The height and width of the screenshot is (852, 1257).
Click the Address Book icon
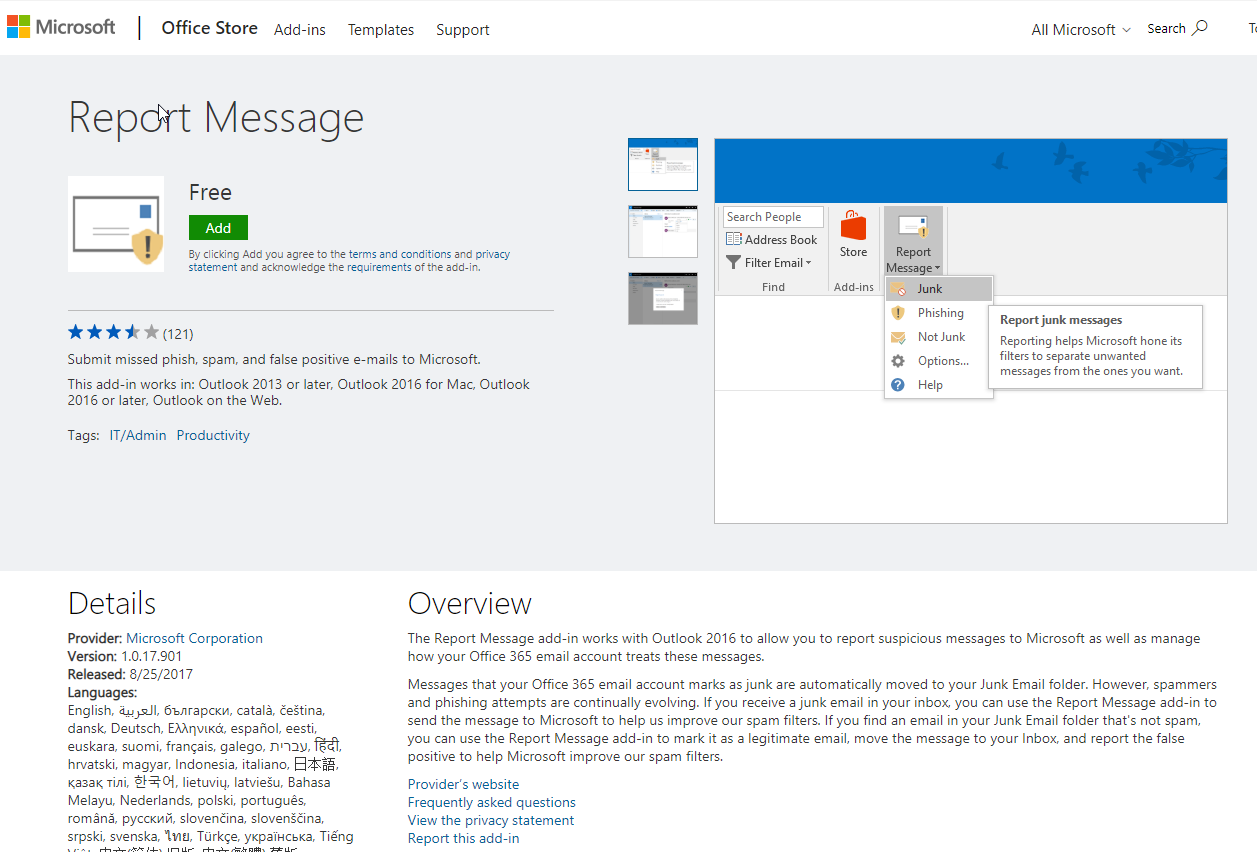click(734, 240)
